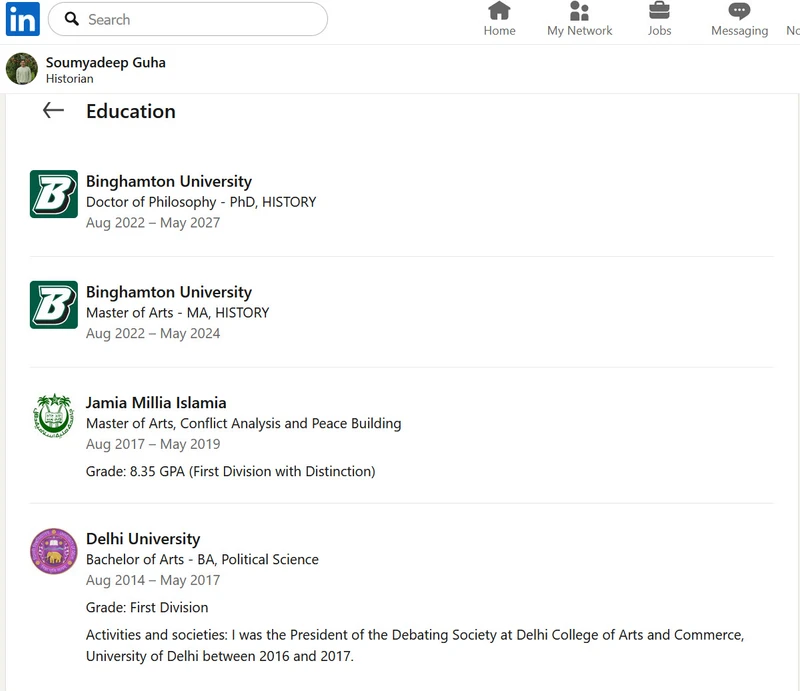This screenshot has height=691, width=800.
Task: Click the Aug 2017 – May 2019 dates
Action: [x=153, y=444]
